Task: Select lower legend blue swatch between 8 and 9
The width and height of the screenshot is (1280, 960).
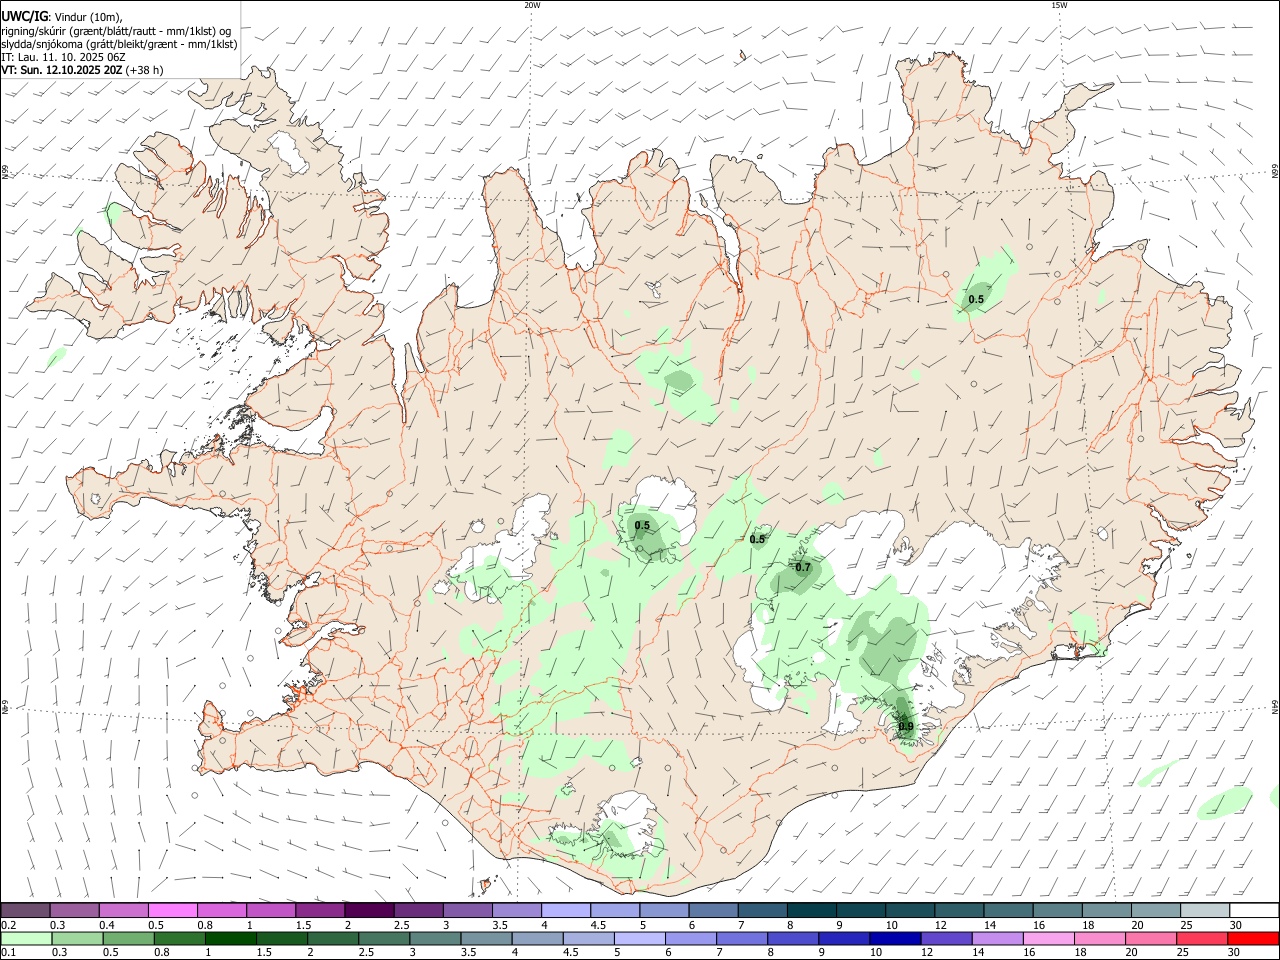Action: coord(793,938)
